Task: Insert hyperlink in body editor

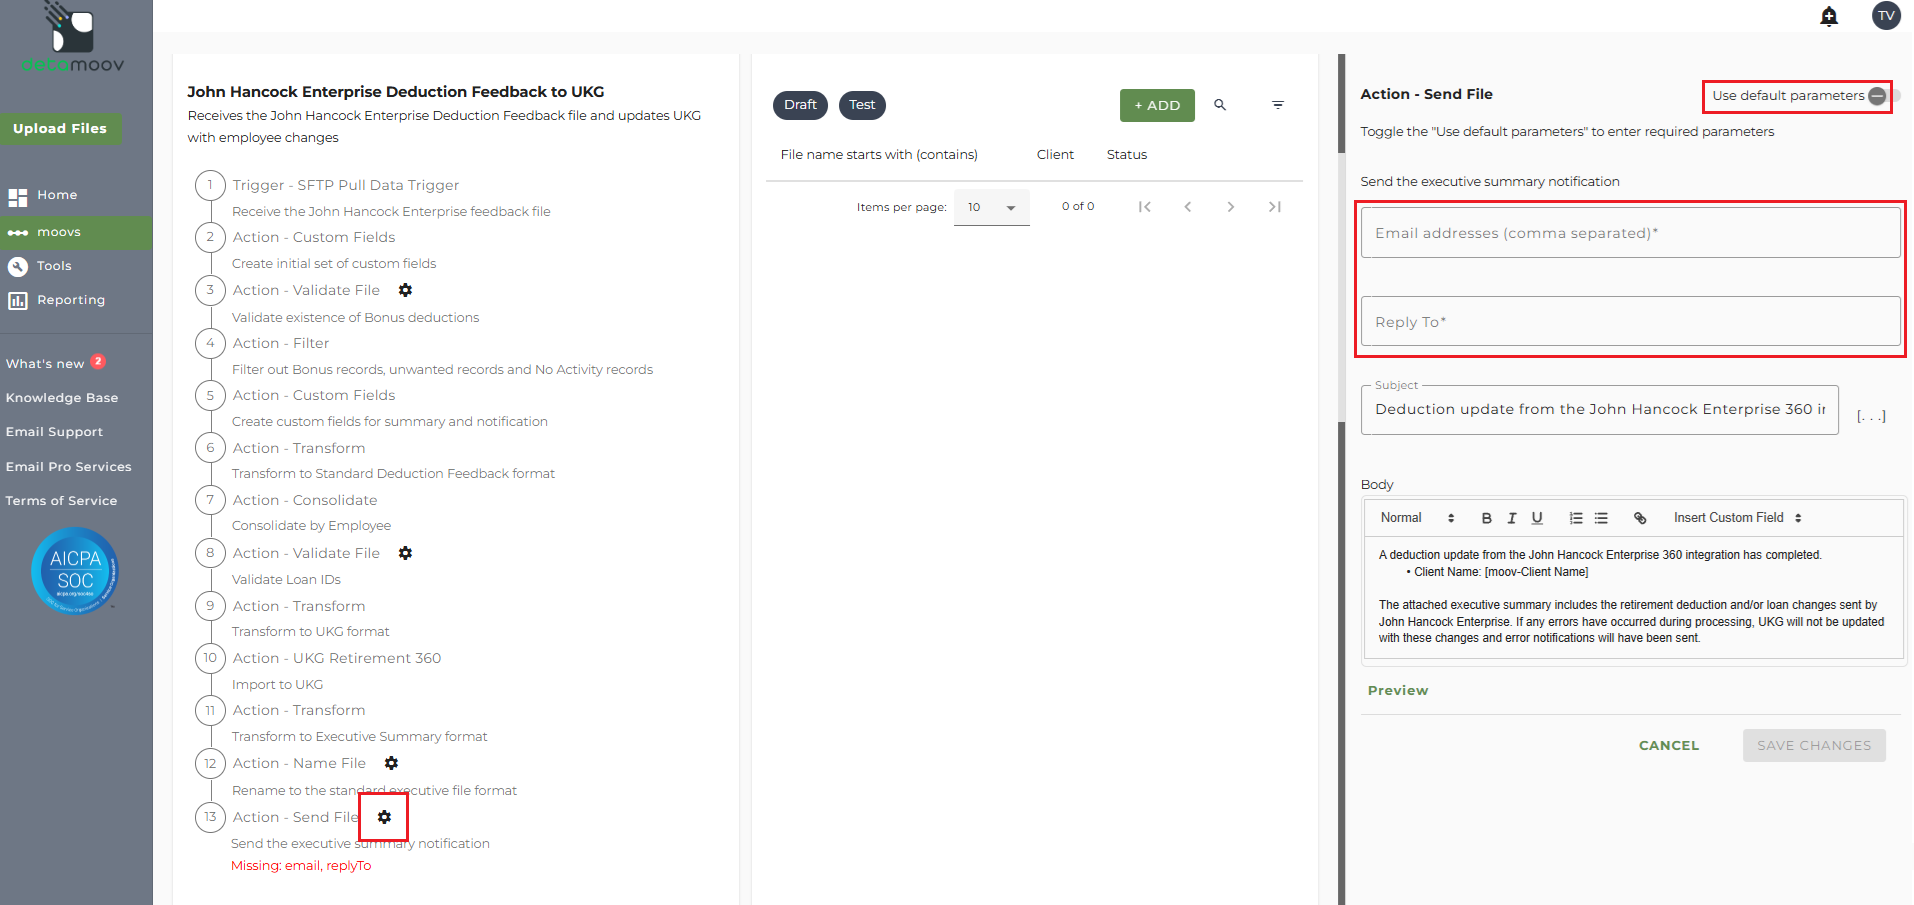Action: pyautogui.click(x=1640, y=518)
